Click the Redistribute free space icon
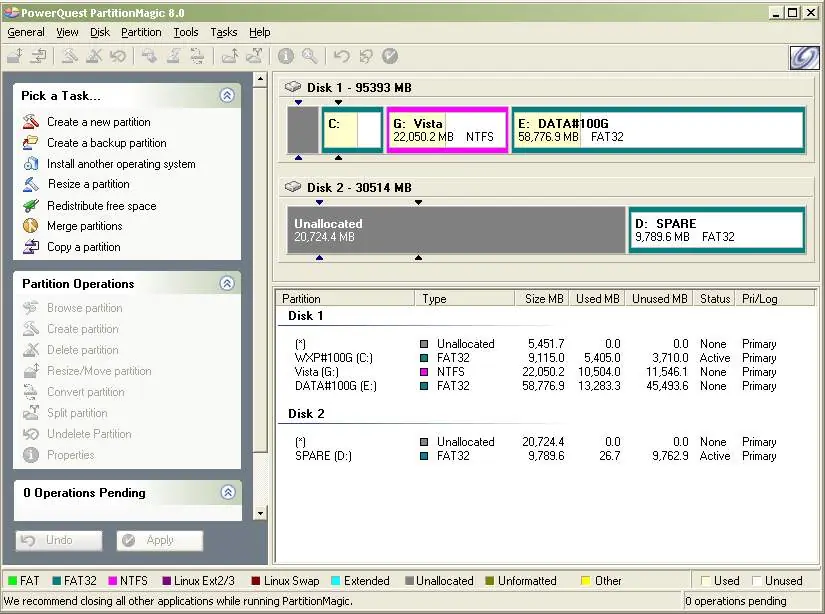 pos(30,206)
